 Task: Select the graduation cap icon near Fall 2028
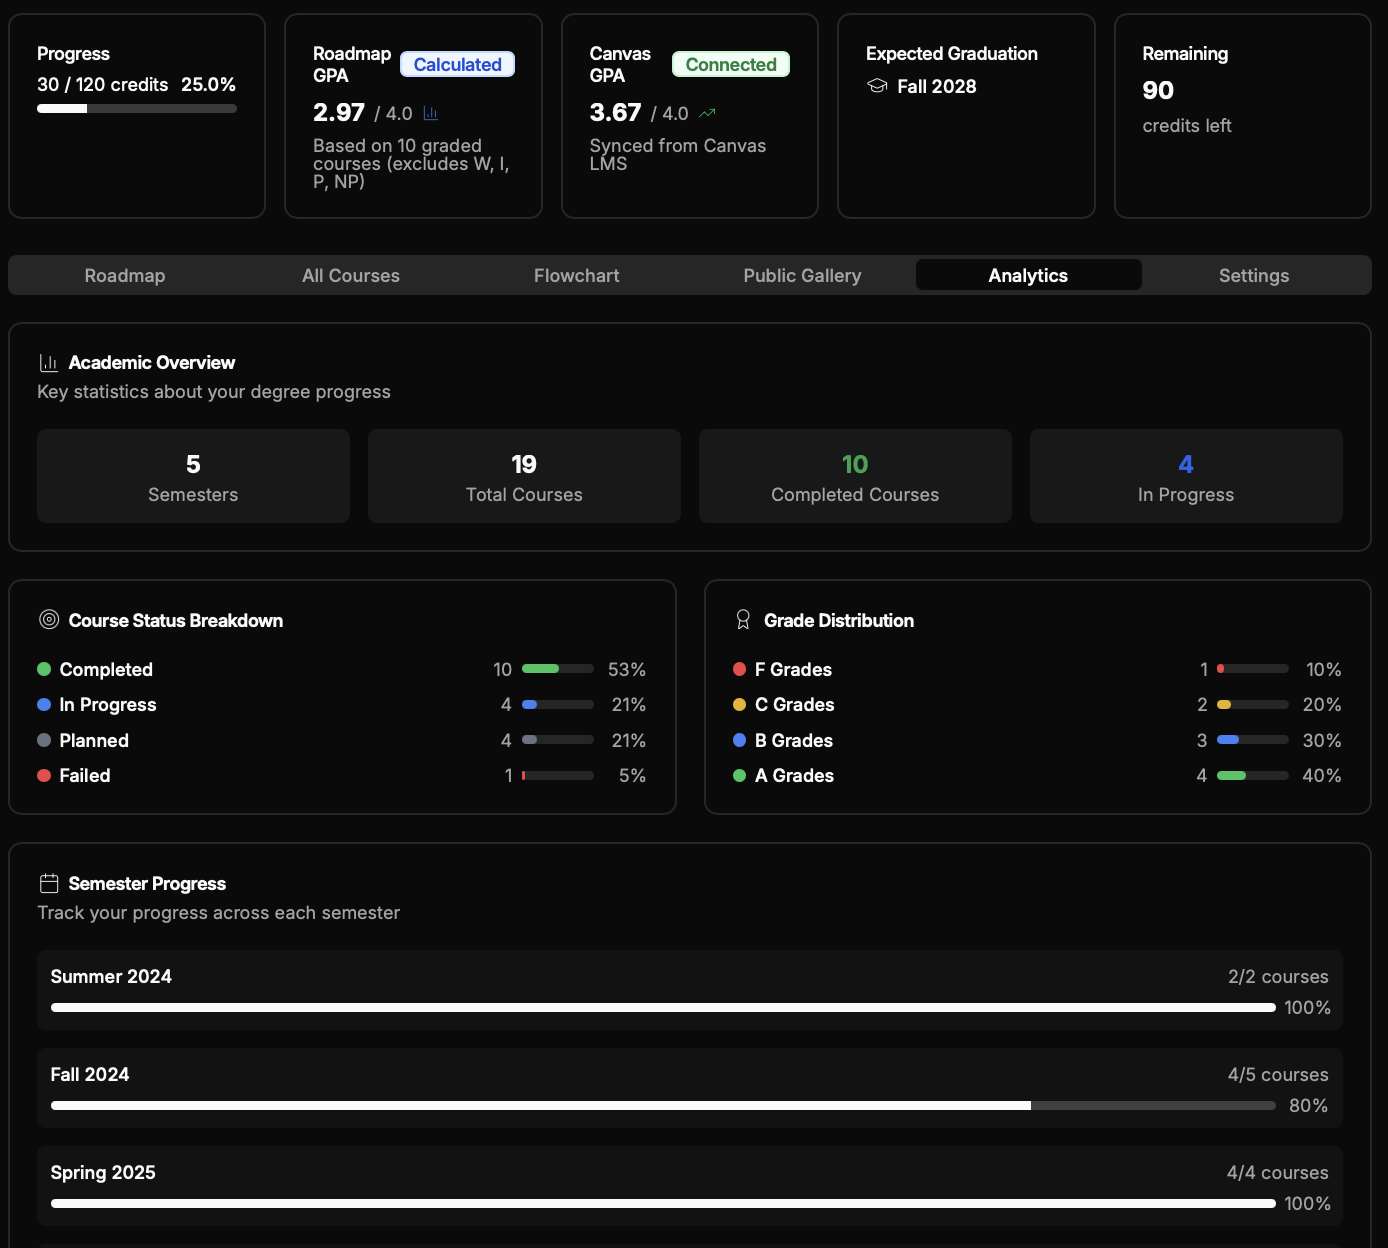(x=877, y=86)
